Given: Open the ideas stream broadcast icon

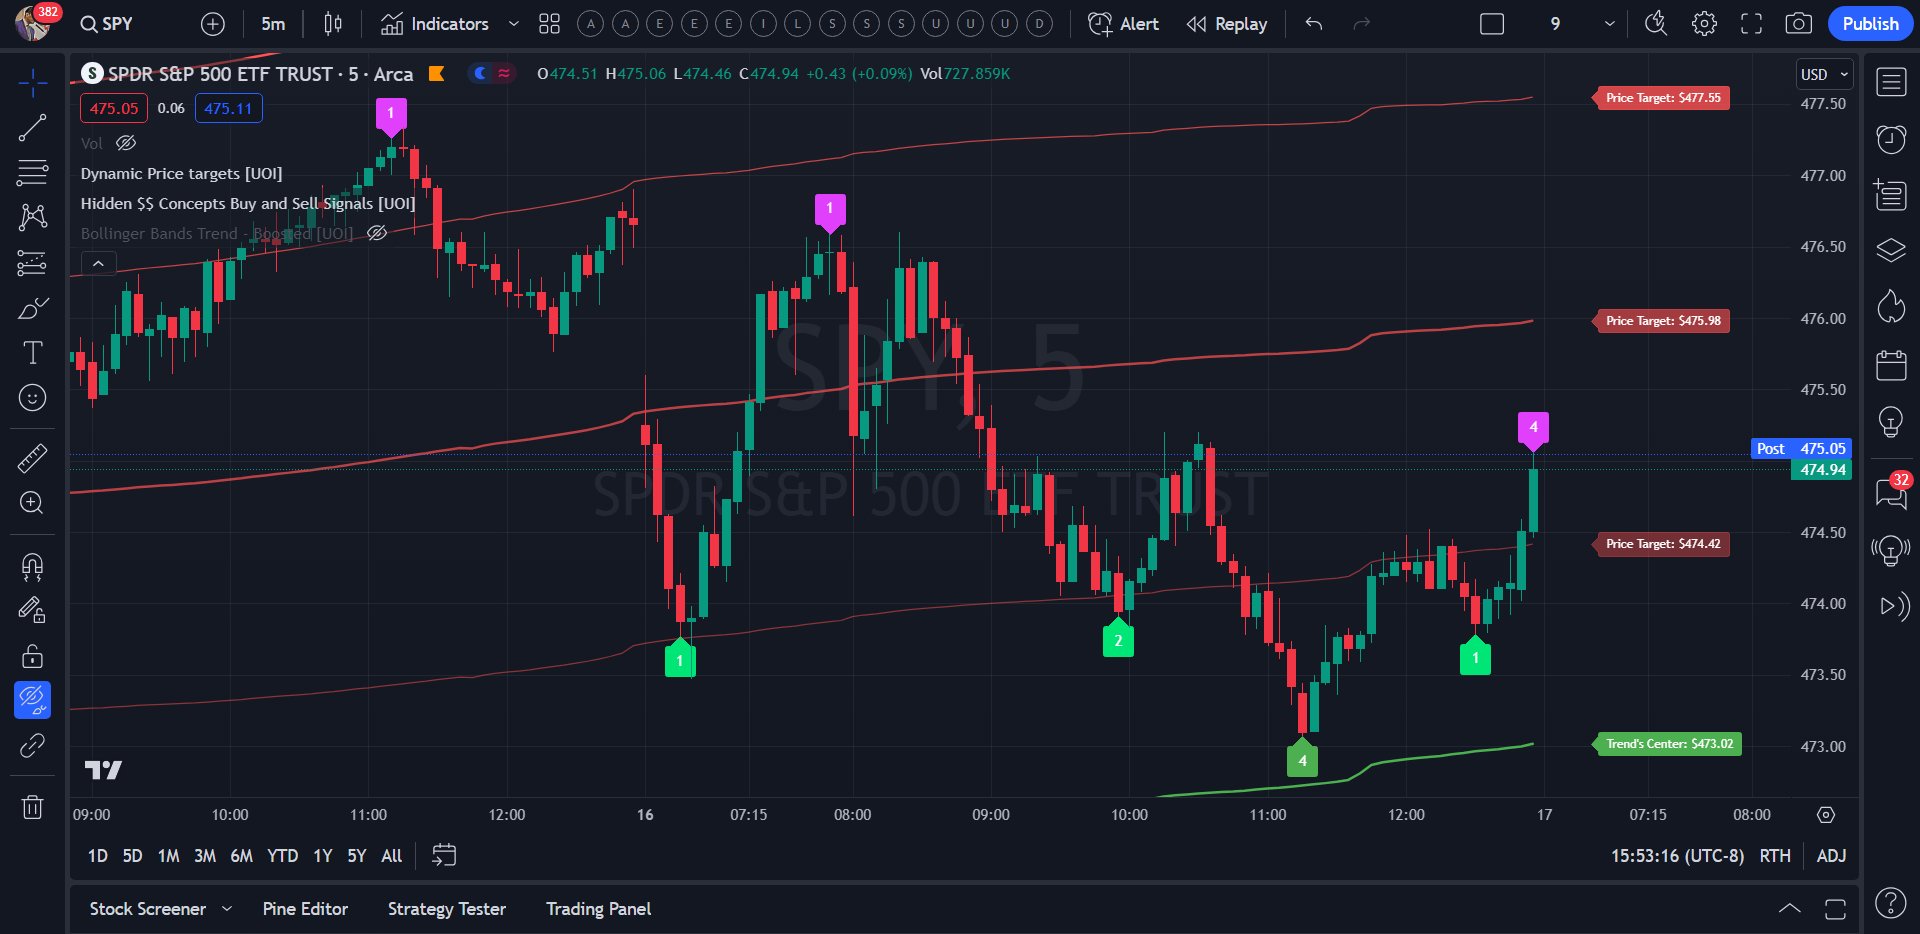Looking at the screenshot, I should click(1891, 549).
